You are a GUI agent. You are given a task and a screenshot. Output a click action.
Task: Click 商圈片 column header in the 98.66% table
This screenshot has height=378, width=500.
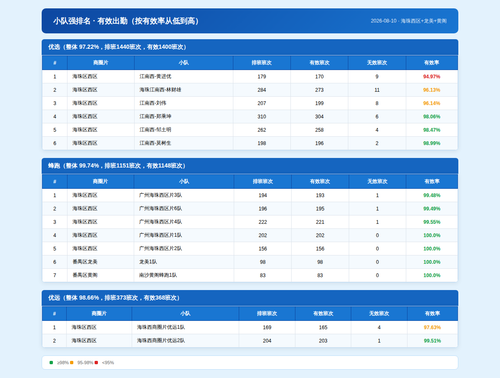(x=99, y=313)
